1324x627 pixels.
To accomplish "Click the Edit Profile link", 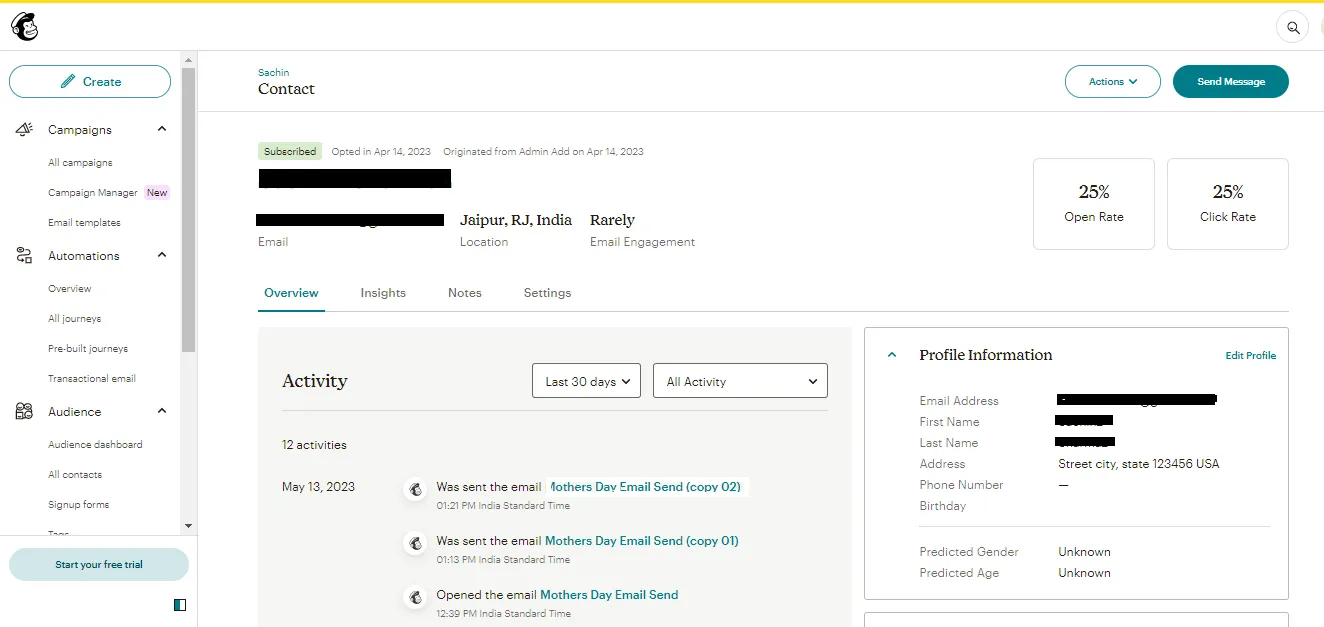I will [x=1250, y=356].
